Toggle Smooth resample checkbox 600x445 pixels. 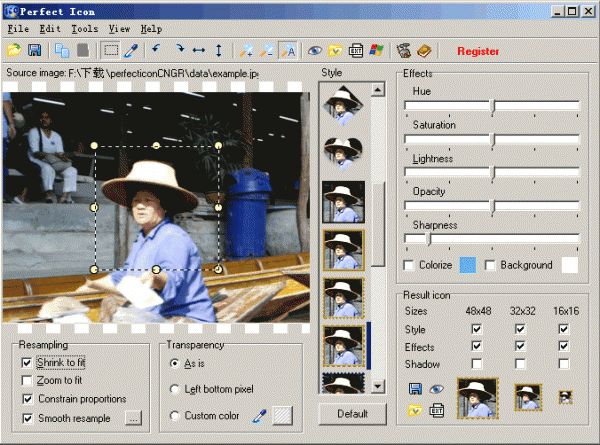pos(28,418)
